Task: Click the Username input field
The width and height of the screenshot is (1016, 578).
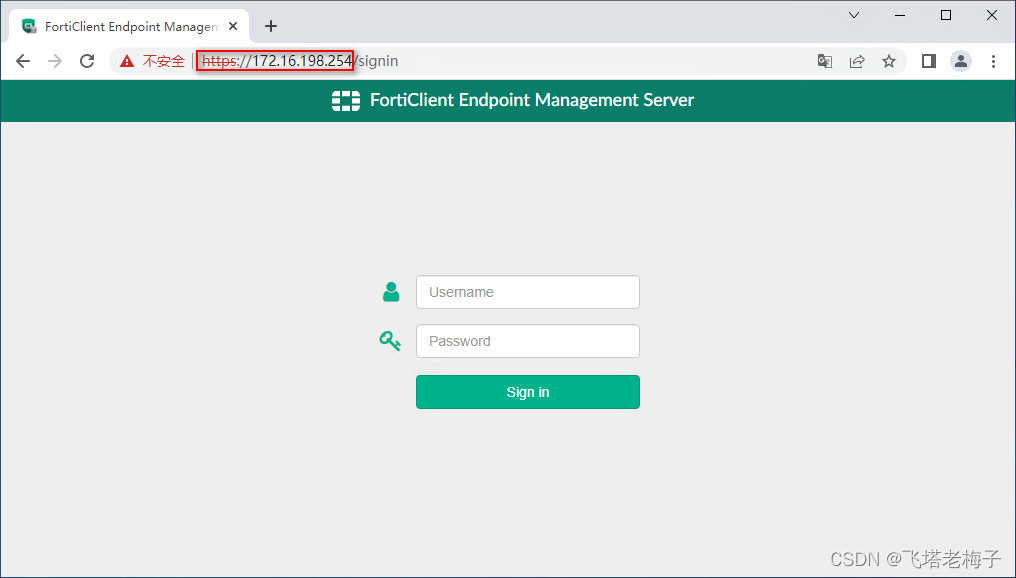Action: pos(527,292)
